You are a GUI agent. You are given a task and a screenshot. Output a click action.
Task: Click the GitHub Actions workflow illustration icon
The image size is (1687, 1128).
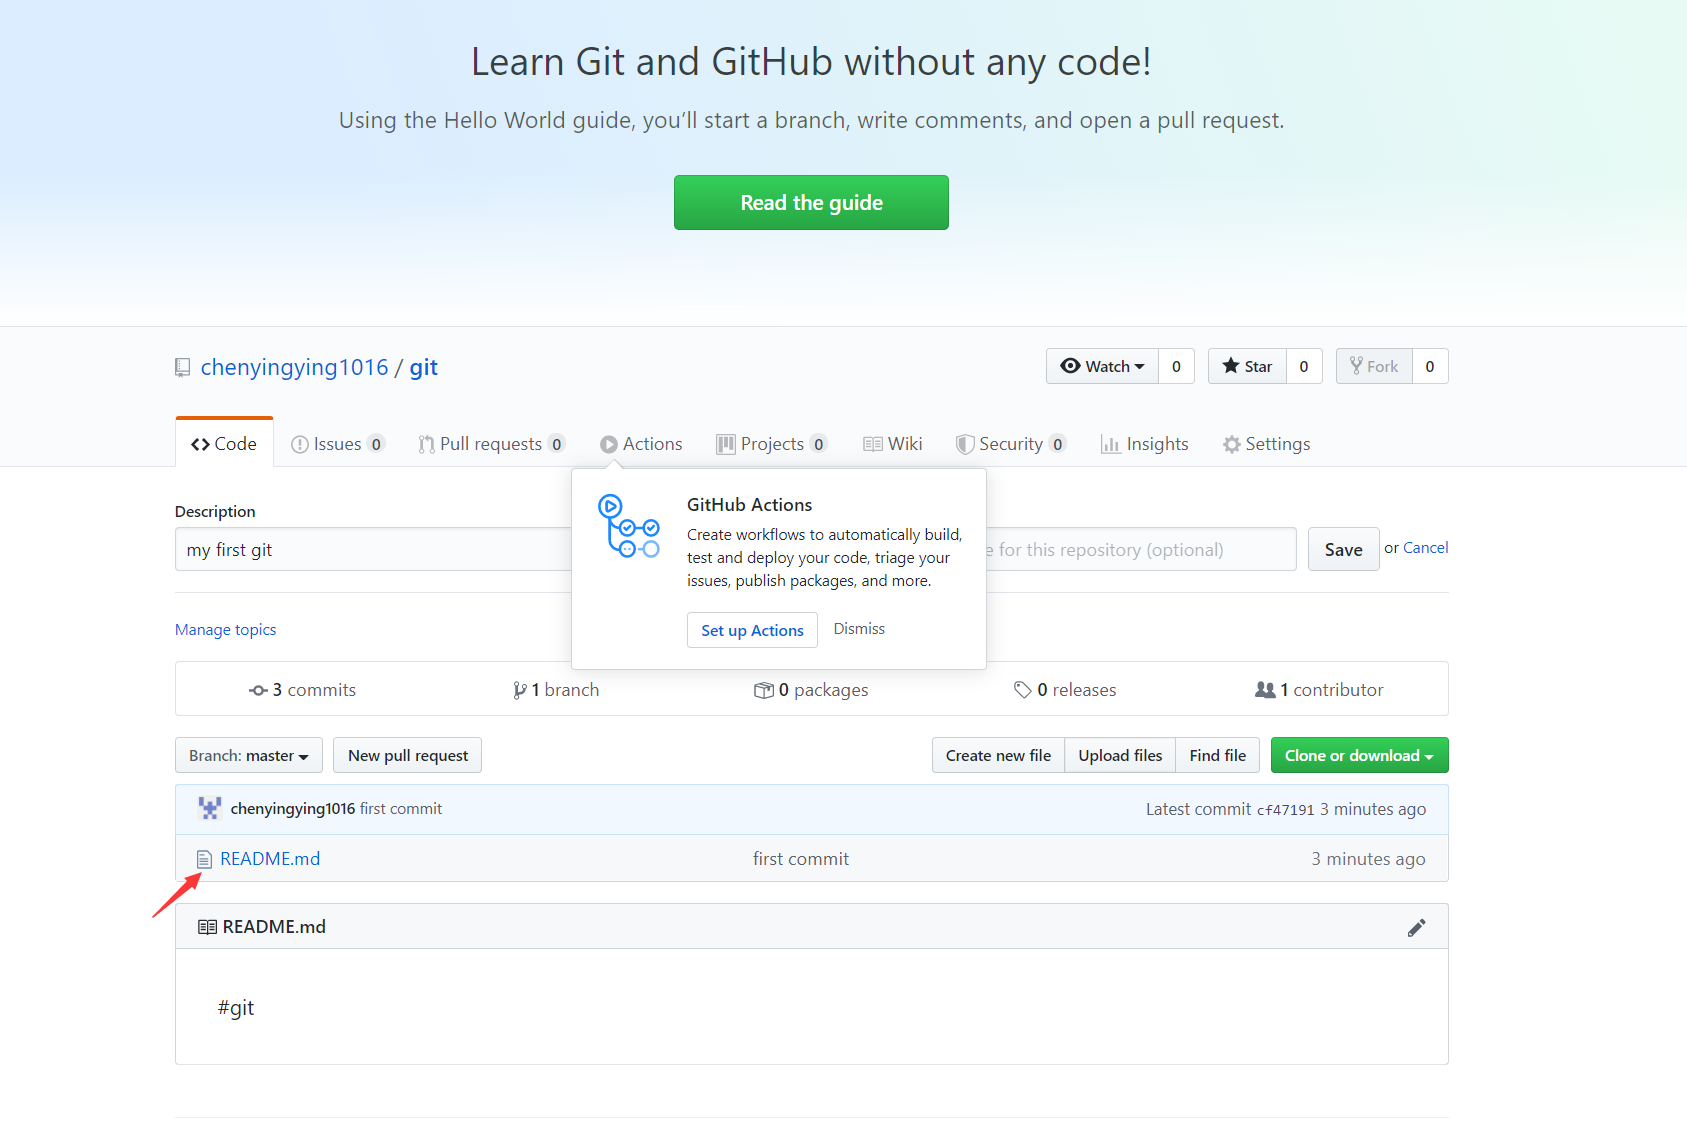[x=629, y=525]
